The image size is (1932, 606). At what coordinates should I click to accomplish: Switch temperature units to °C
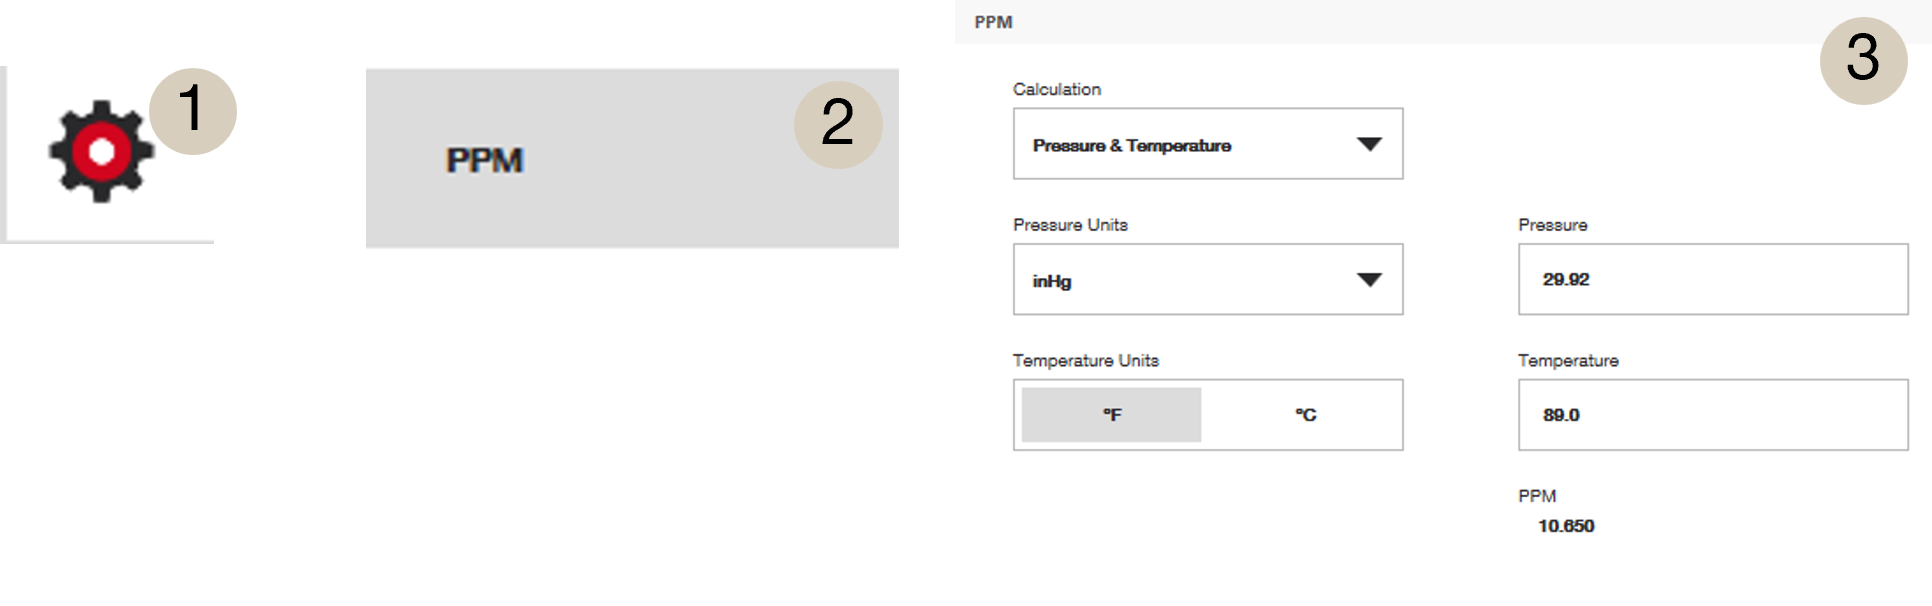(x=1305, y=415)
